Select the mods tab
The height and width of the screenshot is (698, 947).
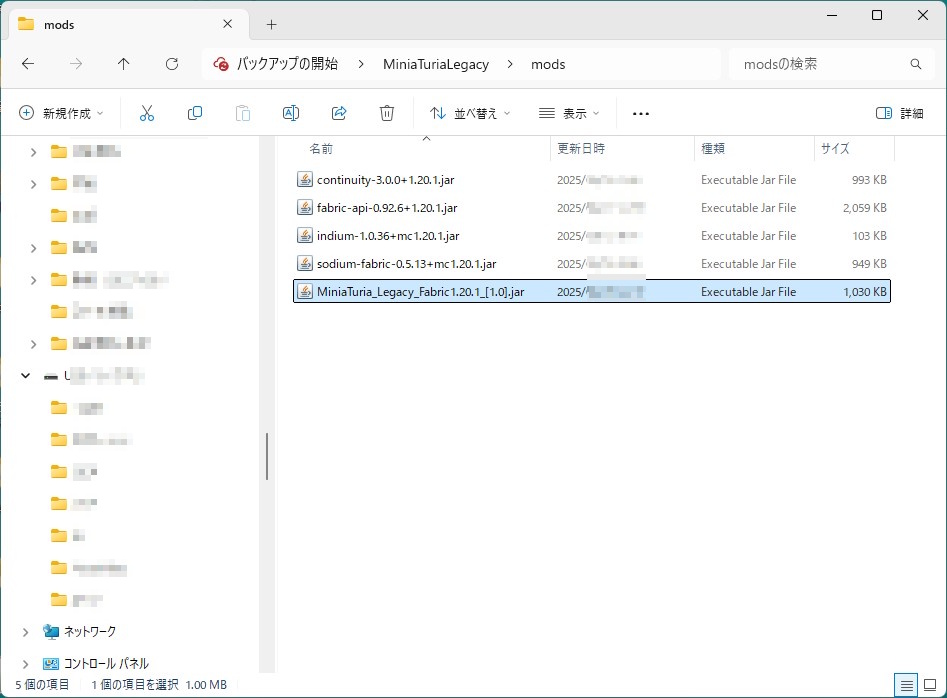point(129,25)
